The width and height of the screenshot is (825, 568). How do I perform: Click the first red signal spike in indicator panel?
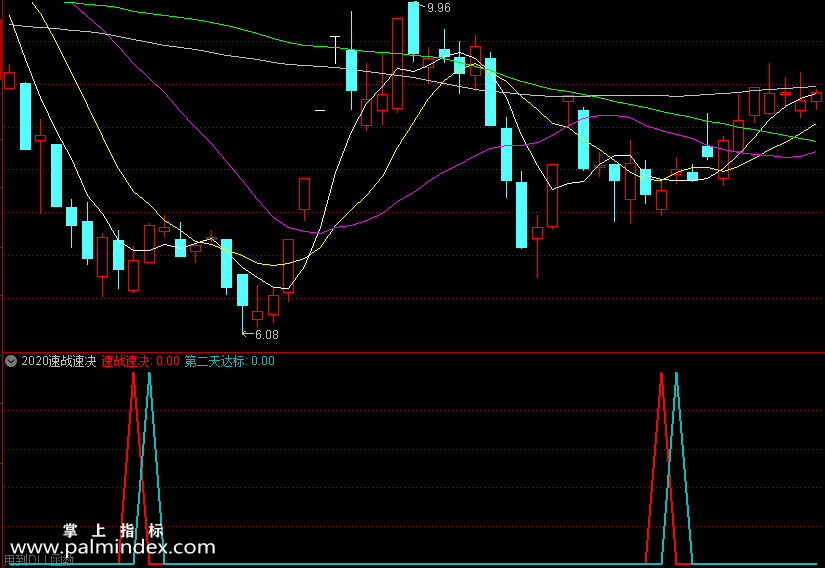133,468
